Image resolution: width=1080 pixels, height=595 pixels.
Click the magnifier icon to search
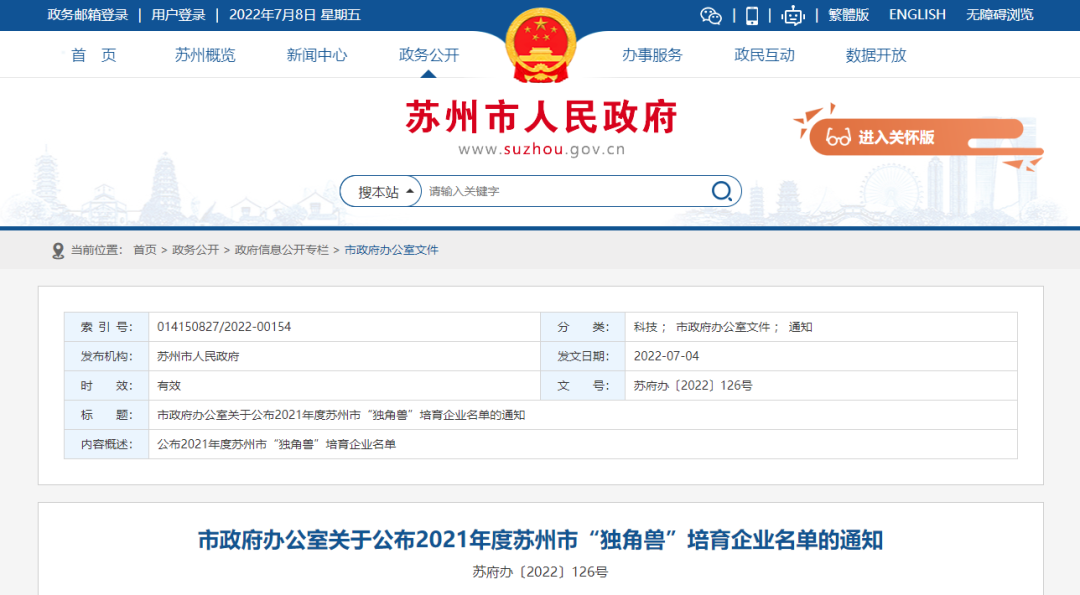click(x=722, y=191)
